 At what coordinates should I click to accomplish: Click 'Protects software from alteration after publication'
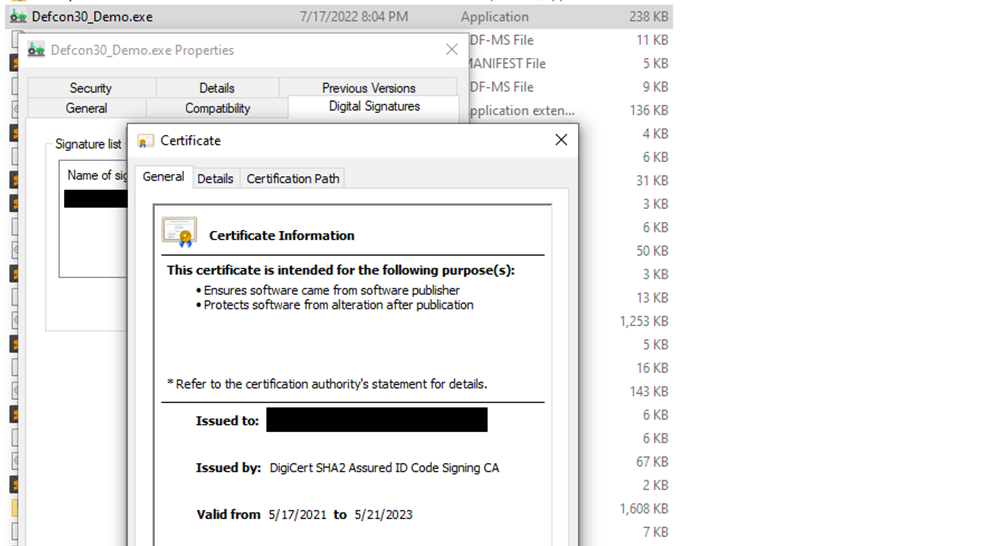(338, 305)
